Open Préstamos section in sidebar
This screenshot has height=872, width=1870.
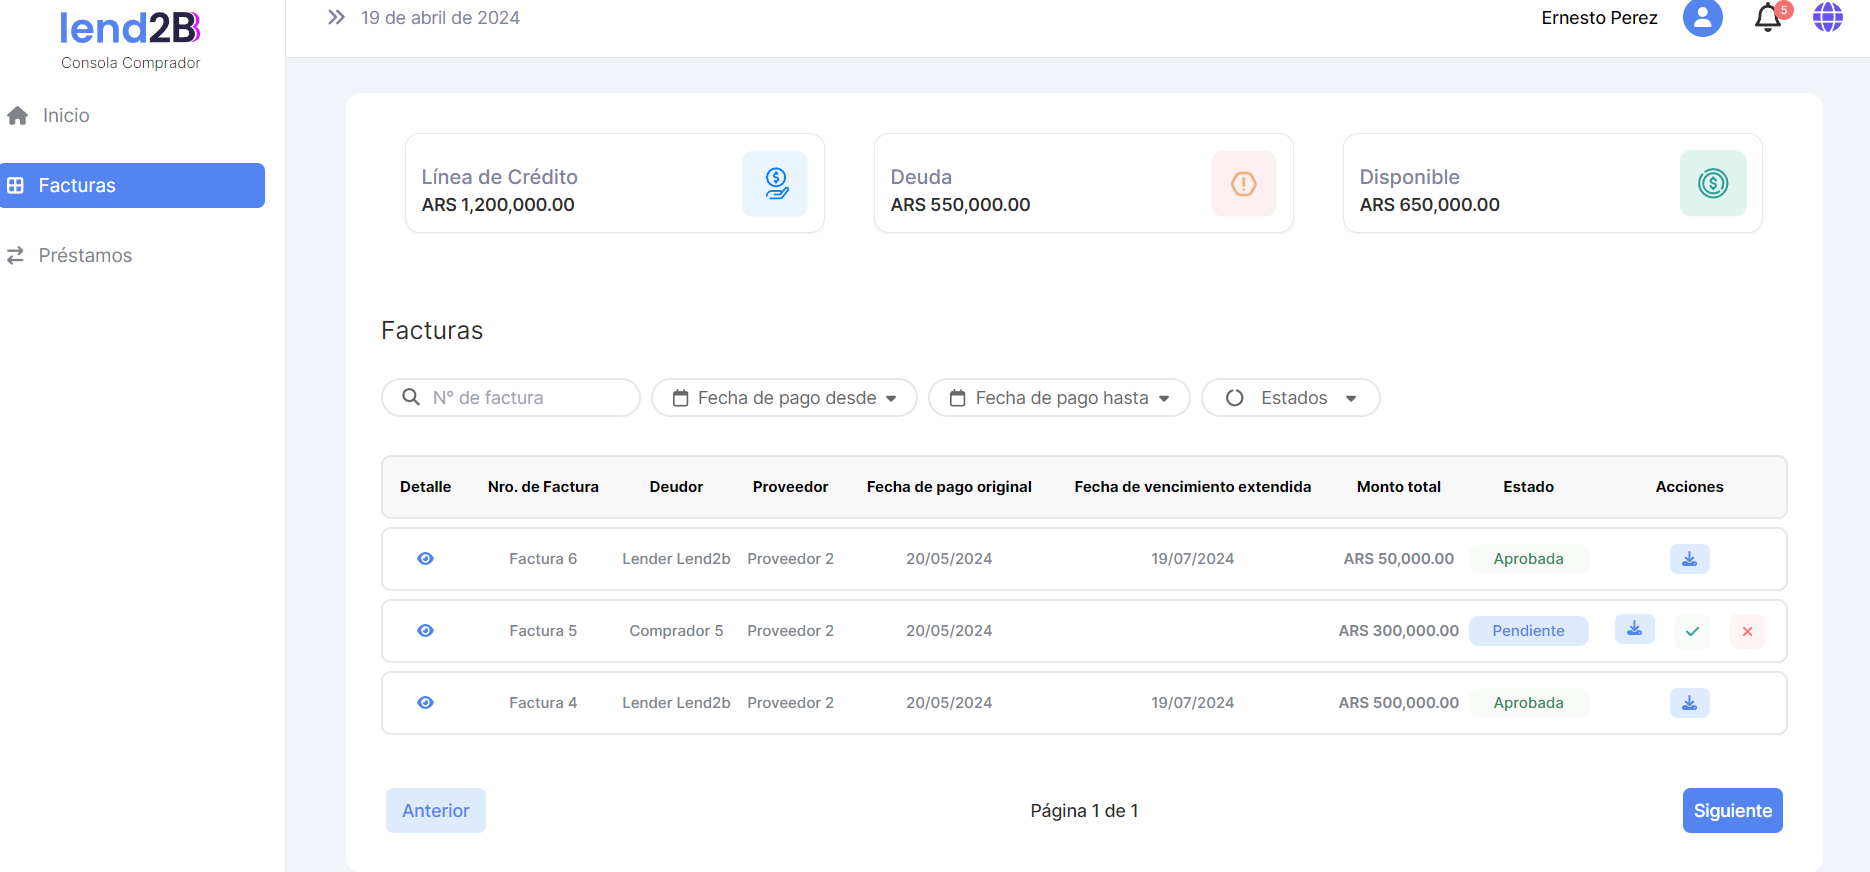85,256
